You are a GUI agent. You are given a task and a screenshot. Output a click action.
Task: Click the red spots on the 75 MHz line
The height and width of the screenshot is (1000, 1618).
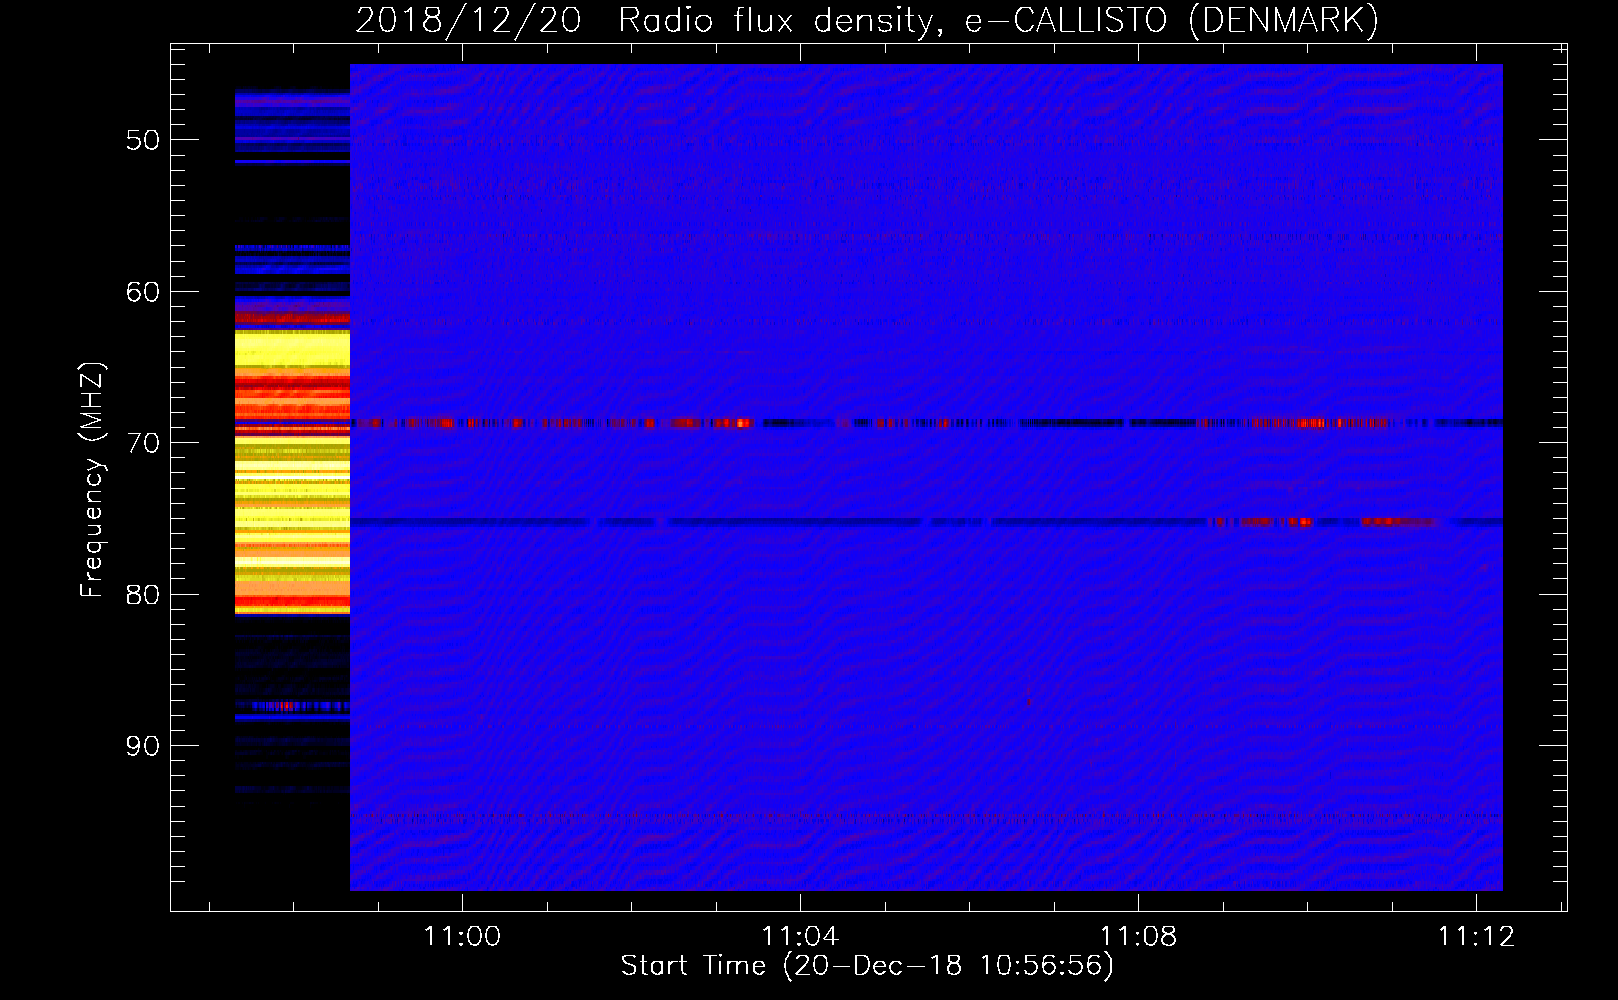point(1325,521)
